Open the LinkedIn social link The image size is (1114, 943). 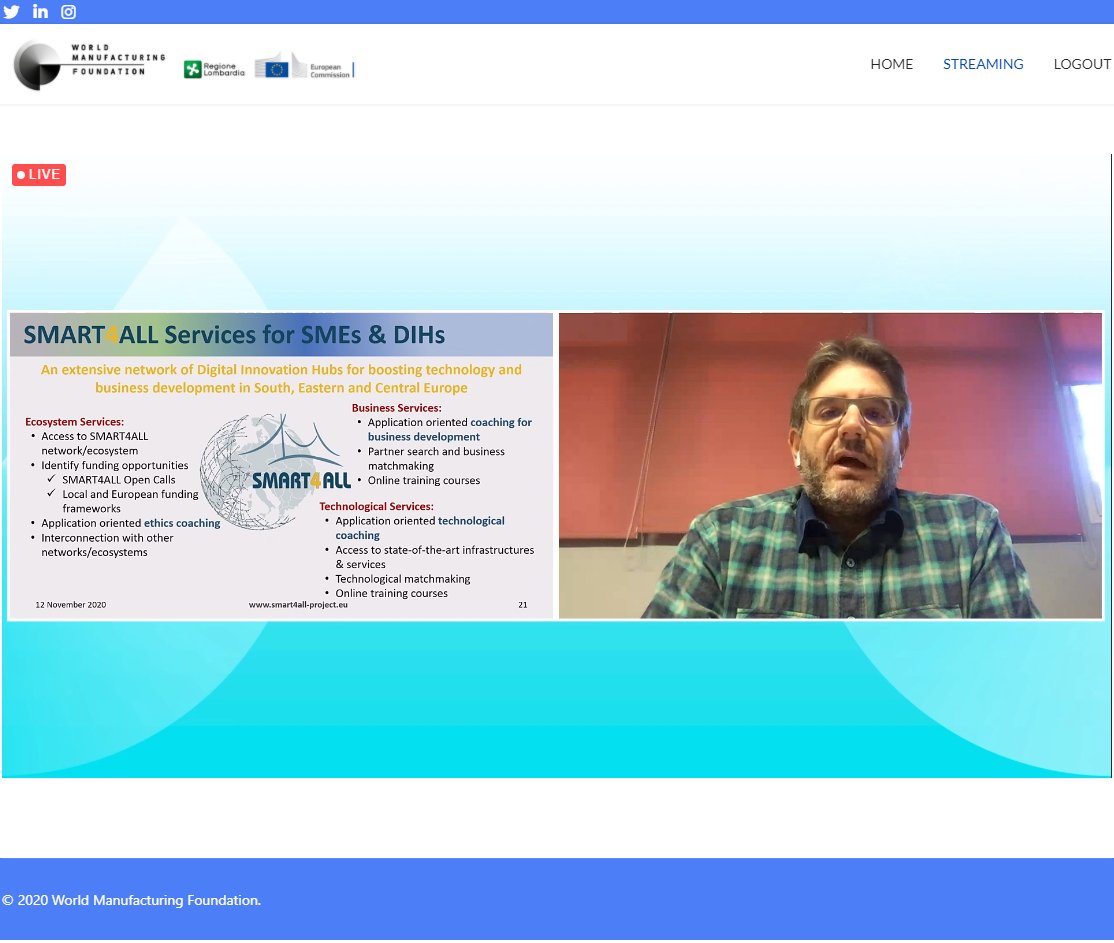[x=40, y=11]
